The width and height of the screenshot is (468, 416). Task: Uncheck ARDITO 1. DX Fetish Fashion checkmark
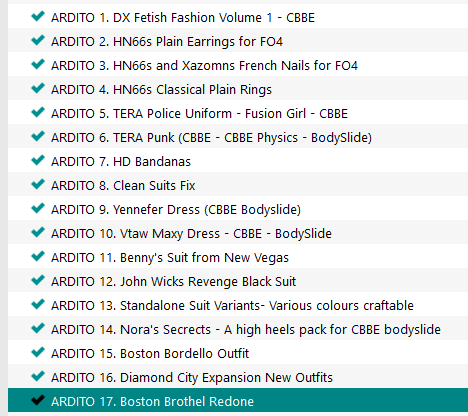[38, 16]
